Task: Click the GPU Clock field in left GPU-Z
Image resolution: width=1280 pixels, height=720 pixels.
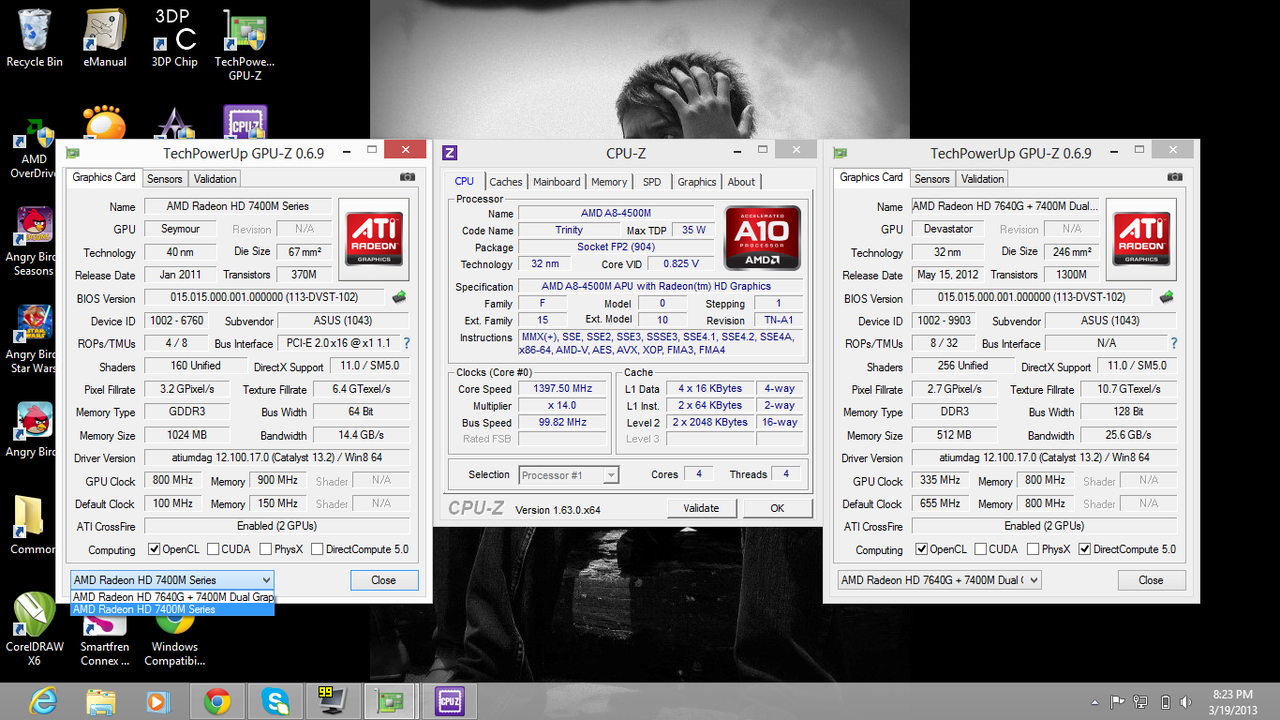Action: tap(173, 481)
